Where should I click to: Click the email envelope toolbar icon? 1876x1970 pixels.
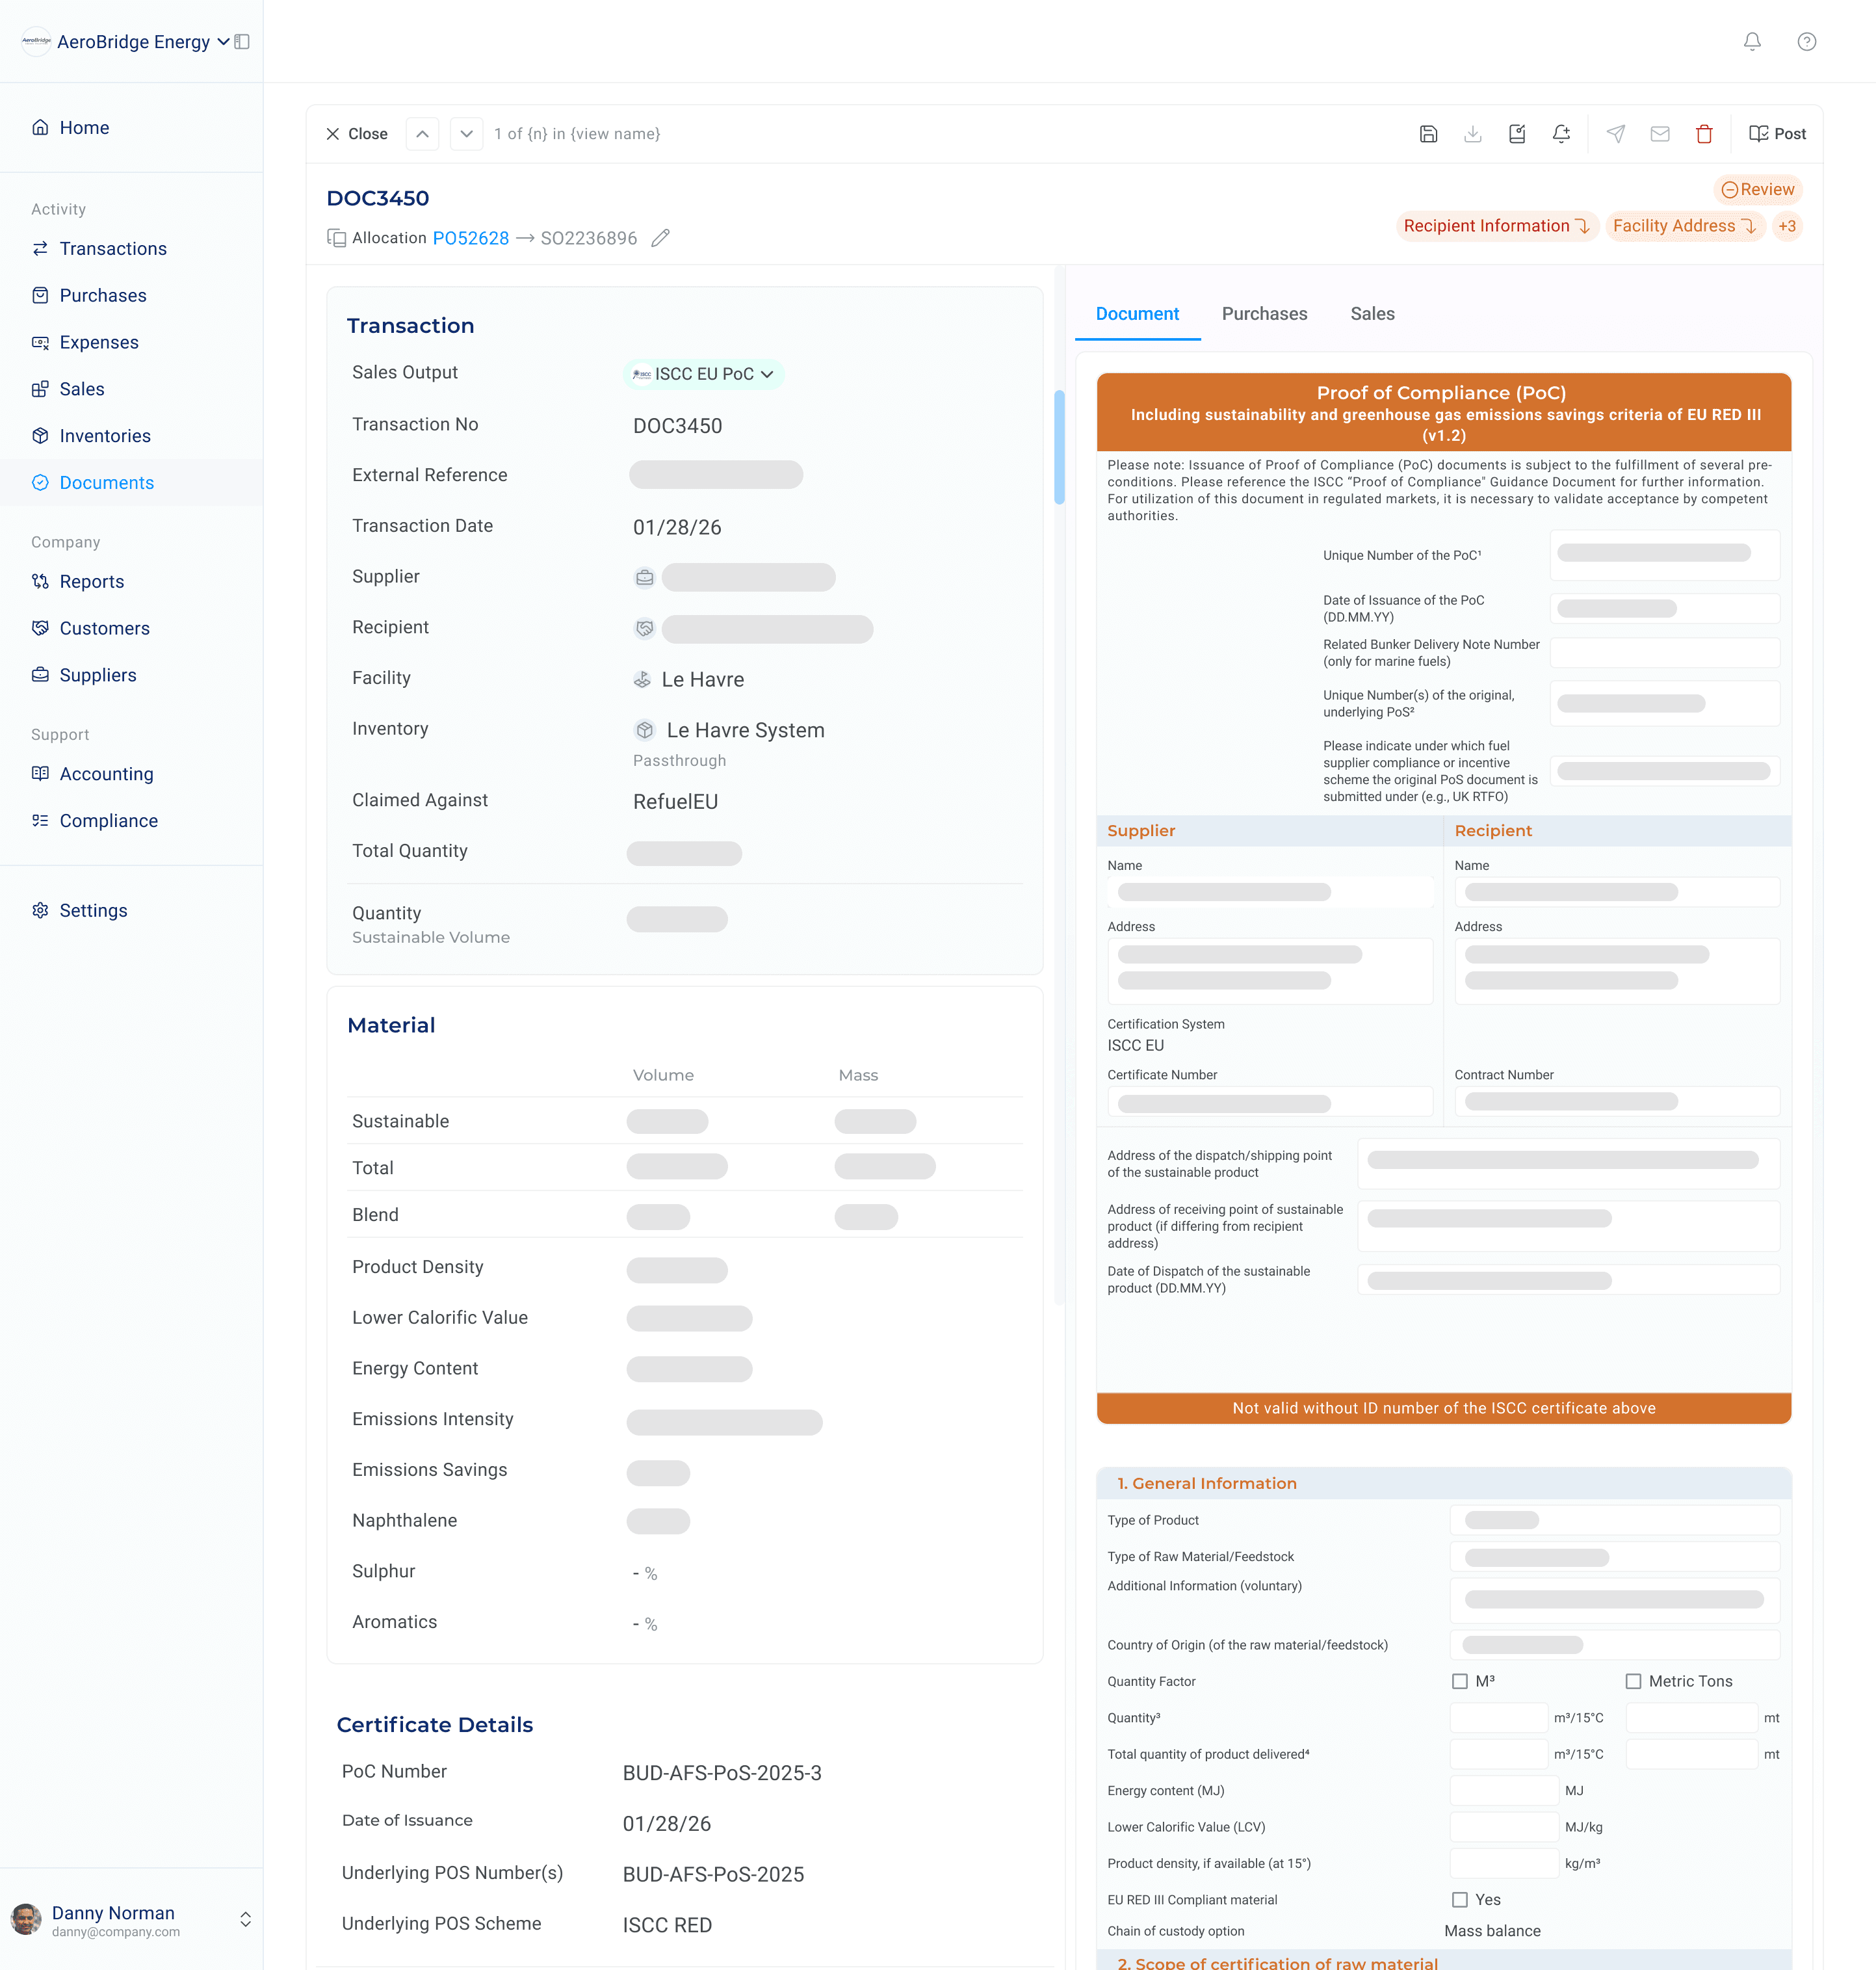[x=1660, y=134]
